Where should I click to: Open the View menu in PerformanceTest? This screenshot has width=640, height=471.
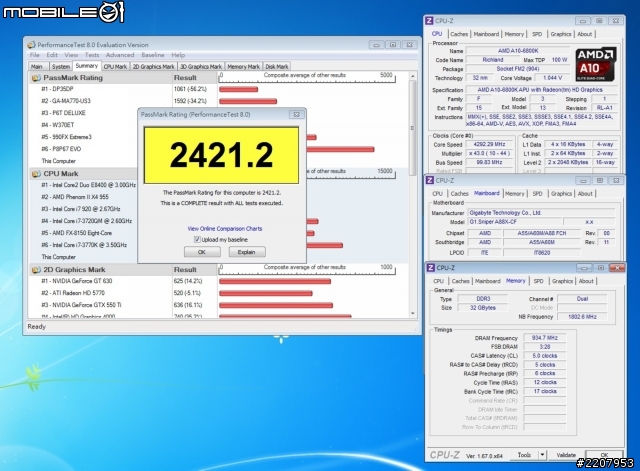(71, 55)
